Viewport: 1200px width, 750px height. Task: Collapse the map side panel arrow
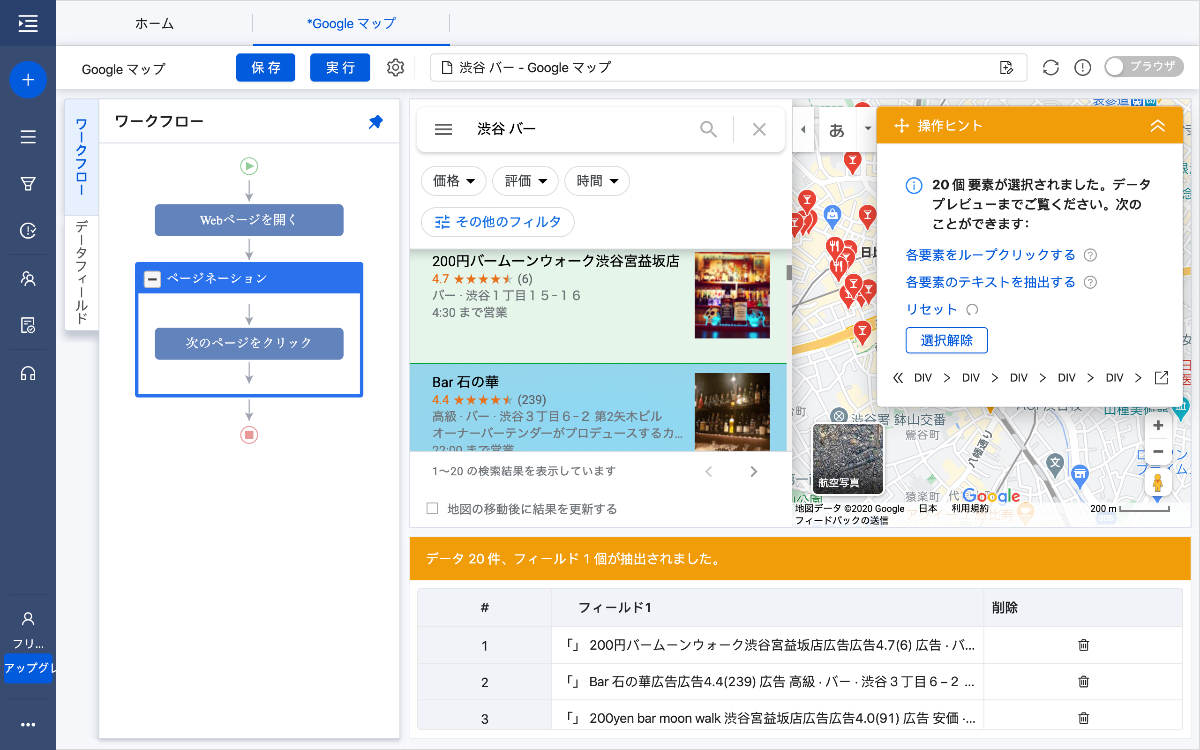coord(802,130)
